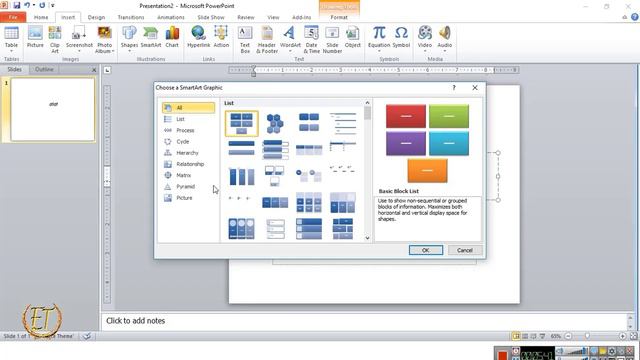Switch to the Transitions tab
Viewport: 640px width, 360px height.
[131, 17]
